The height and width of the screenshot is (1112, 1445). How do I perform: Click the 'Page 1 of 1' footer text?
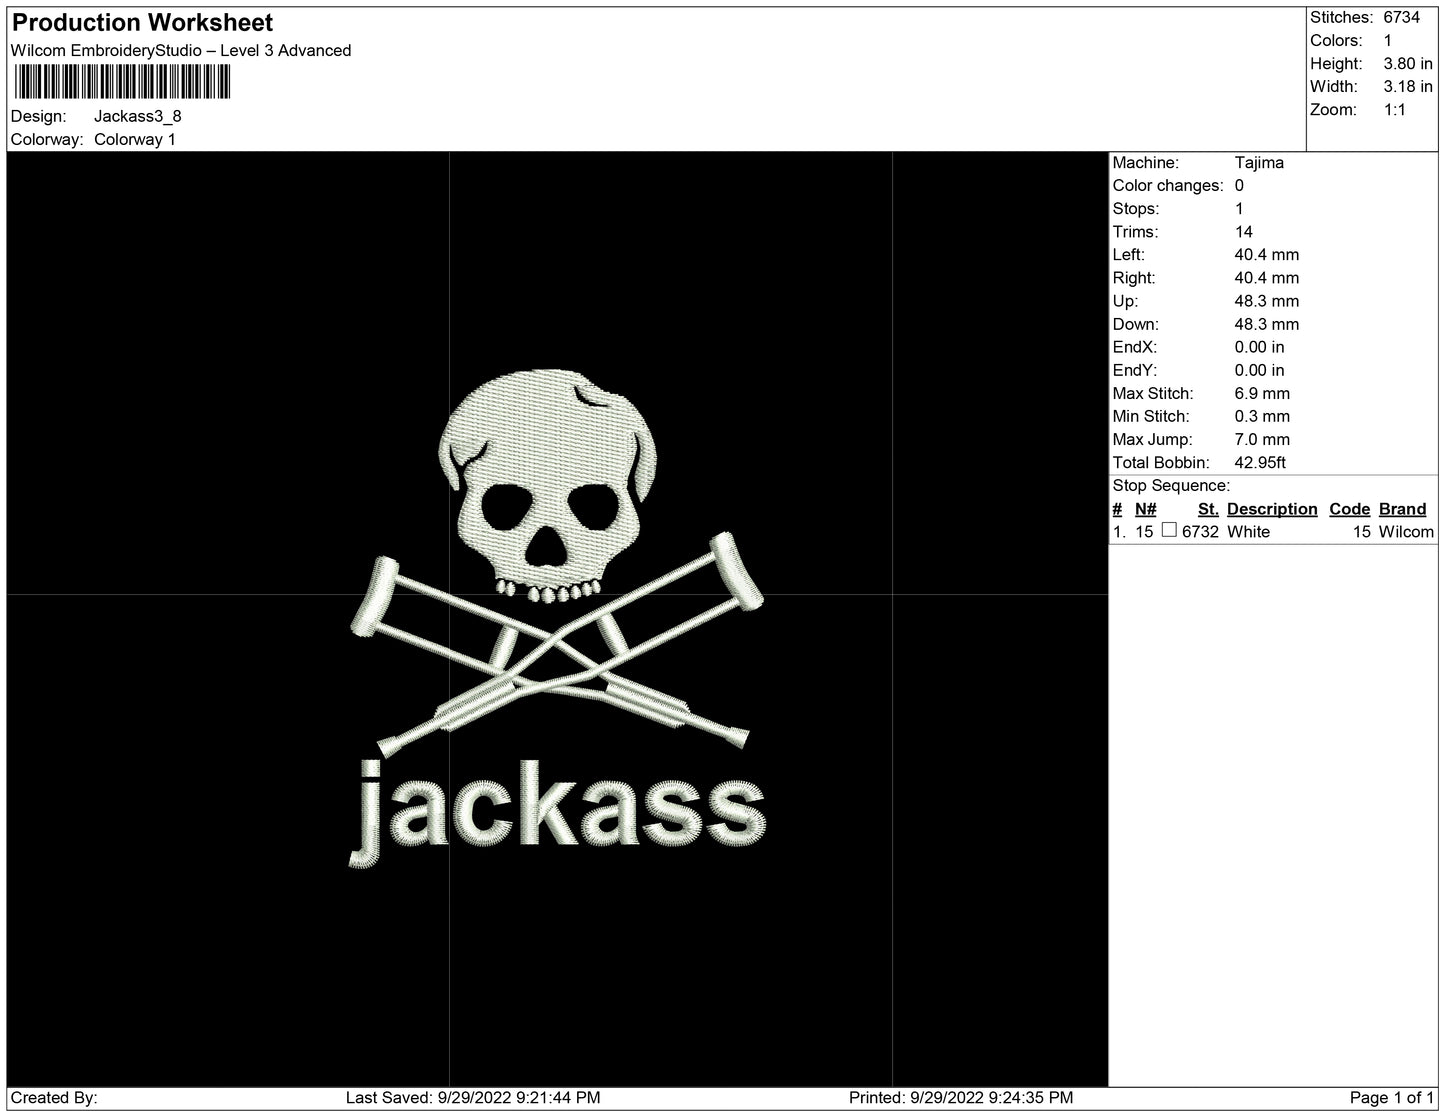(1392, 1098)
